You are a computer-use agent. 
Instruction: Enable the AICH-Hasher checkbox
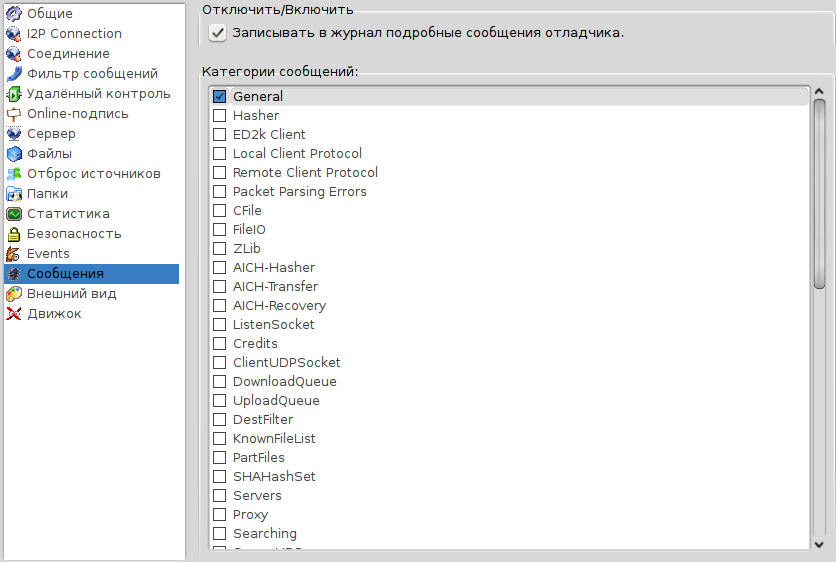click(219, 267)
